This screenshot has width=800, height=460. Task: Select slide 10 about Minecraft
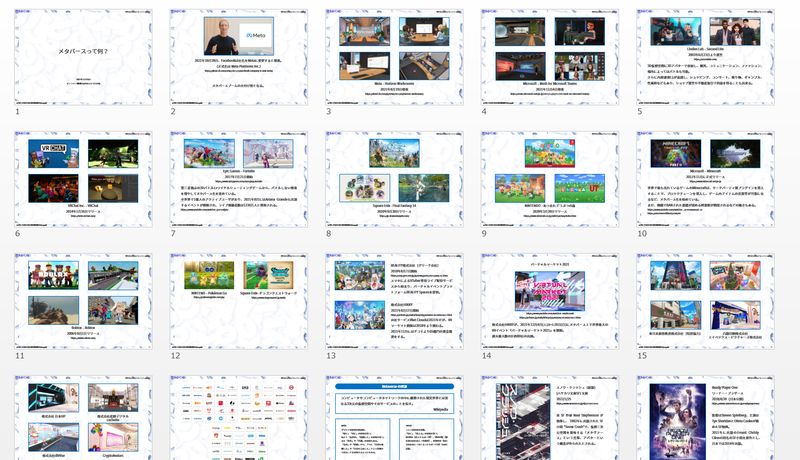[706, 180]
